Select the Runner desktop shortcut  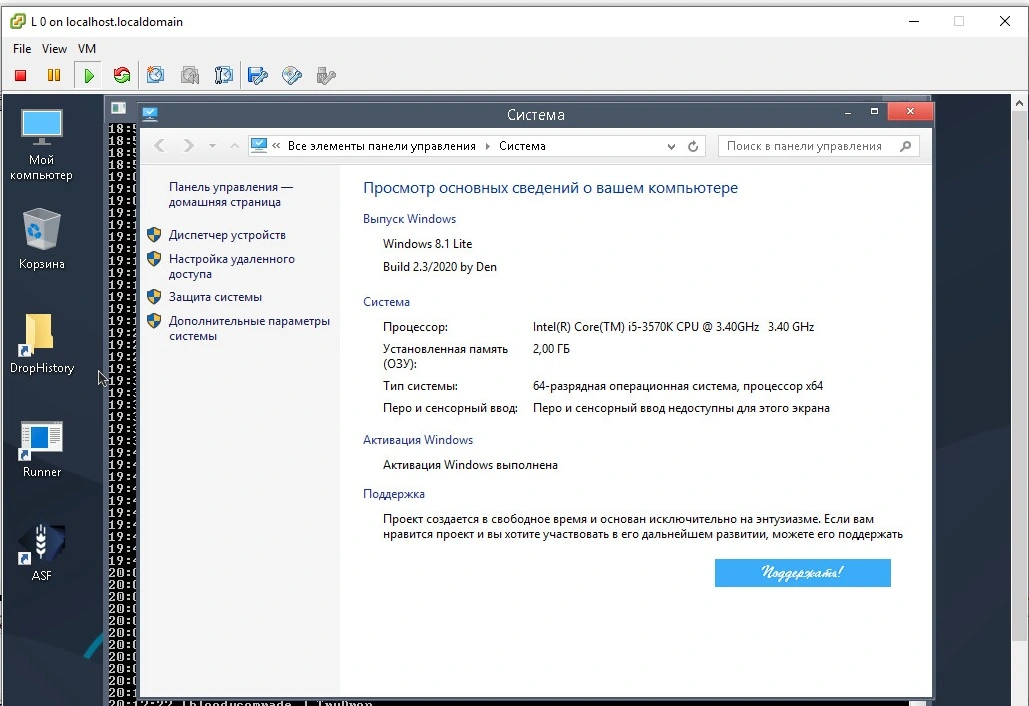pyautogui.click(x=41, y=449)
